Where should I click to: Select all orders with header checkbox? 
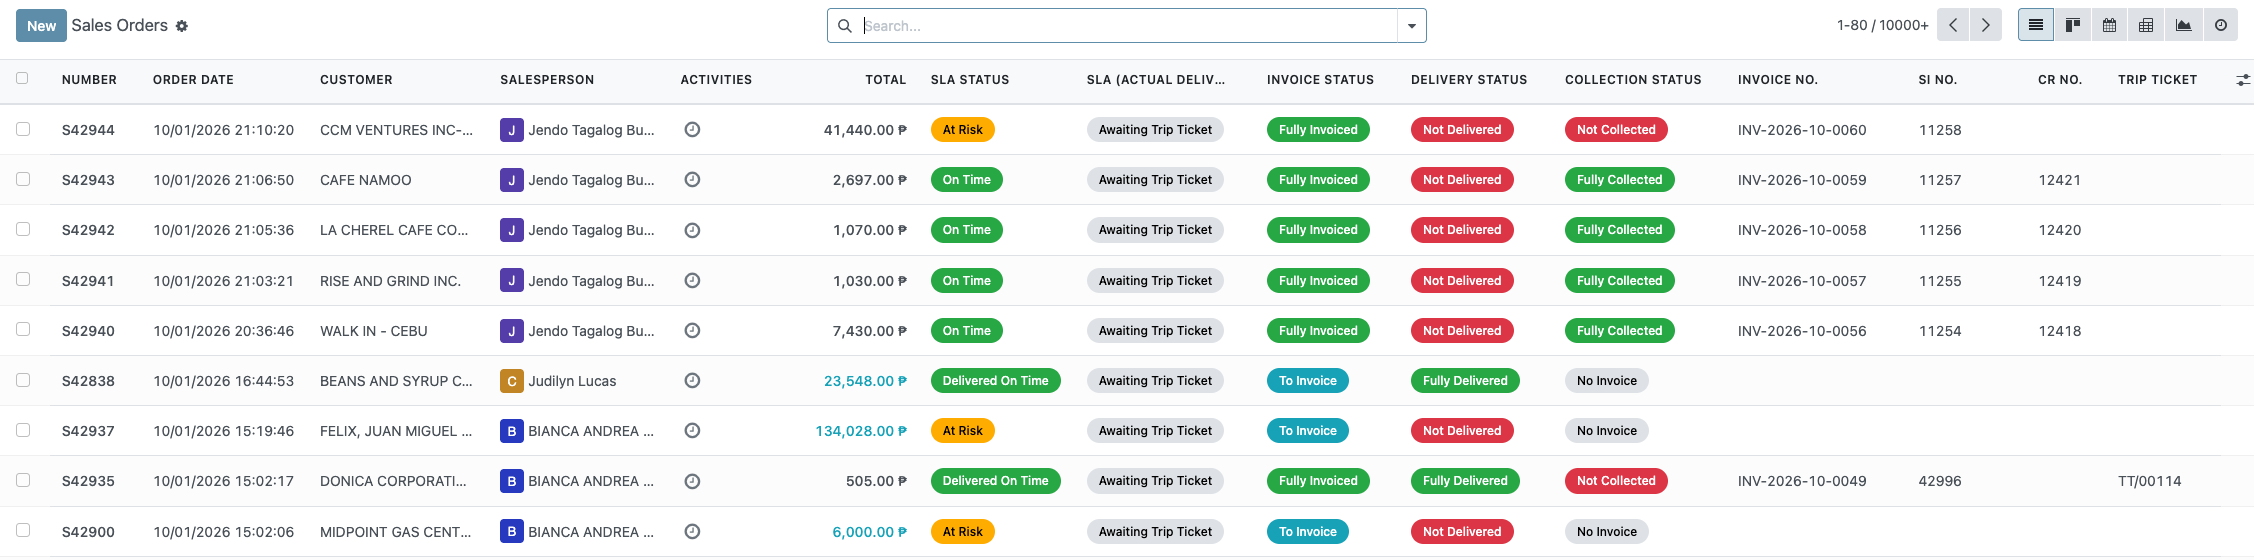pyautogui.click(x=22, y=78)
